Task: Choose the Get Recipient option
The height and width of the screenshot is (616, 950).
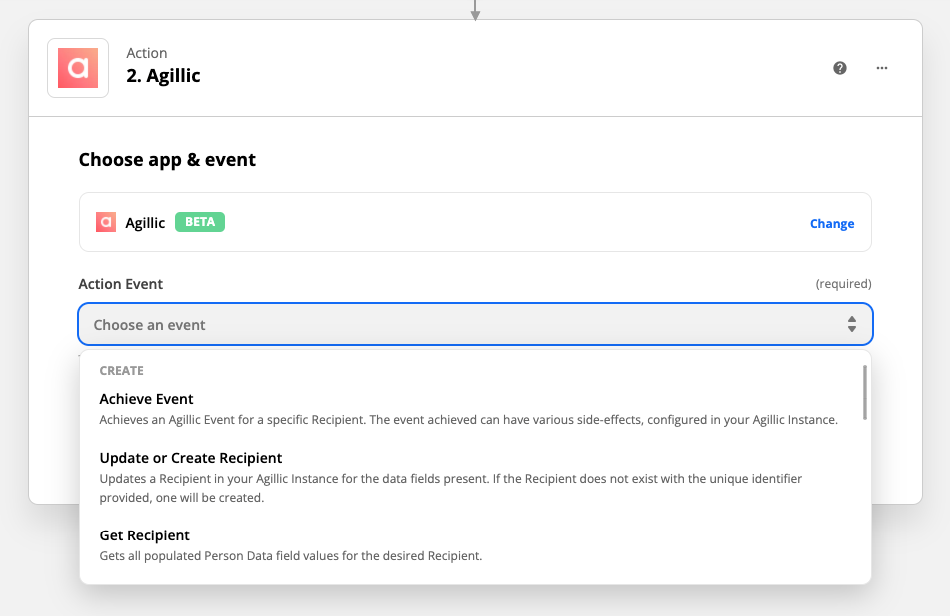Action: pos(475,545)
